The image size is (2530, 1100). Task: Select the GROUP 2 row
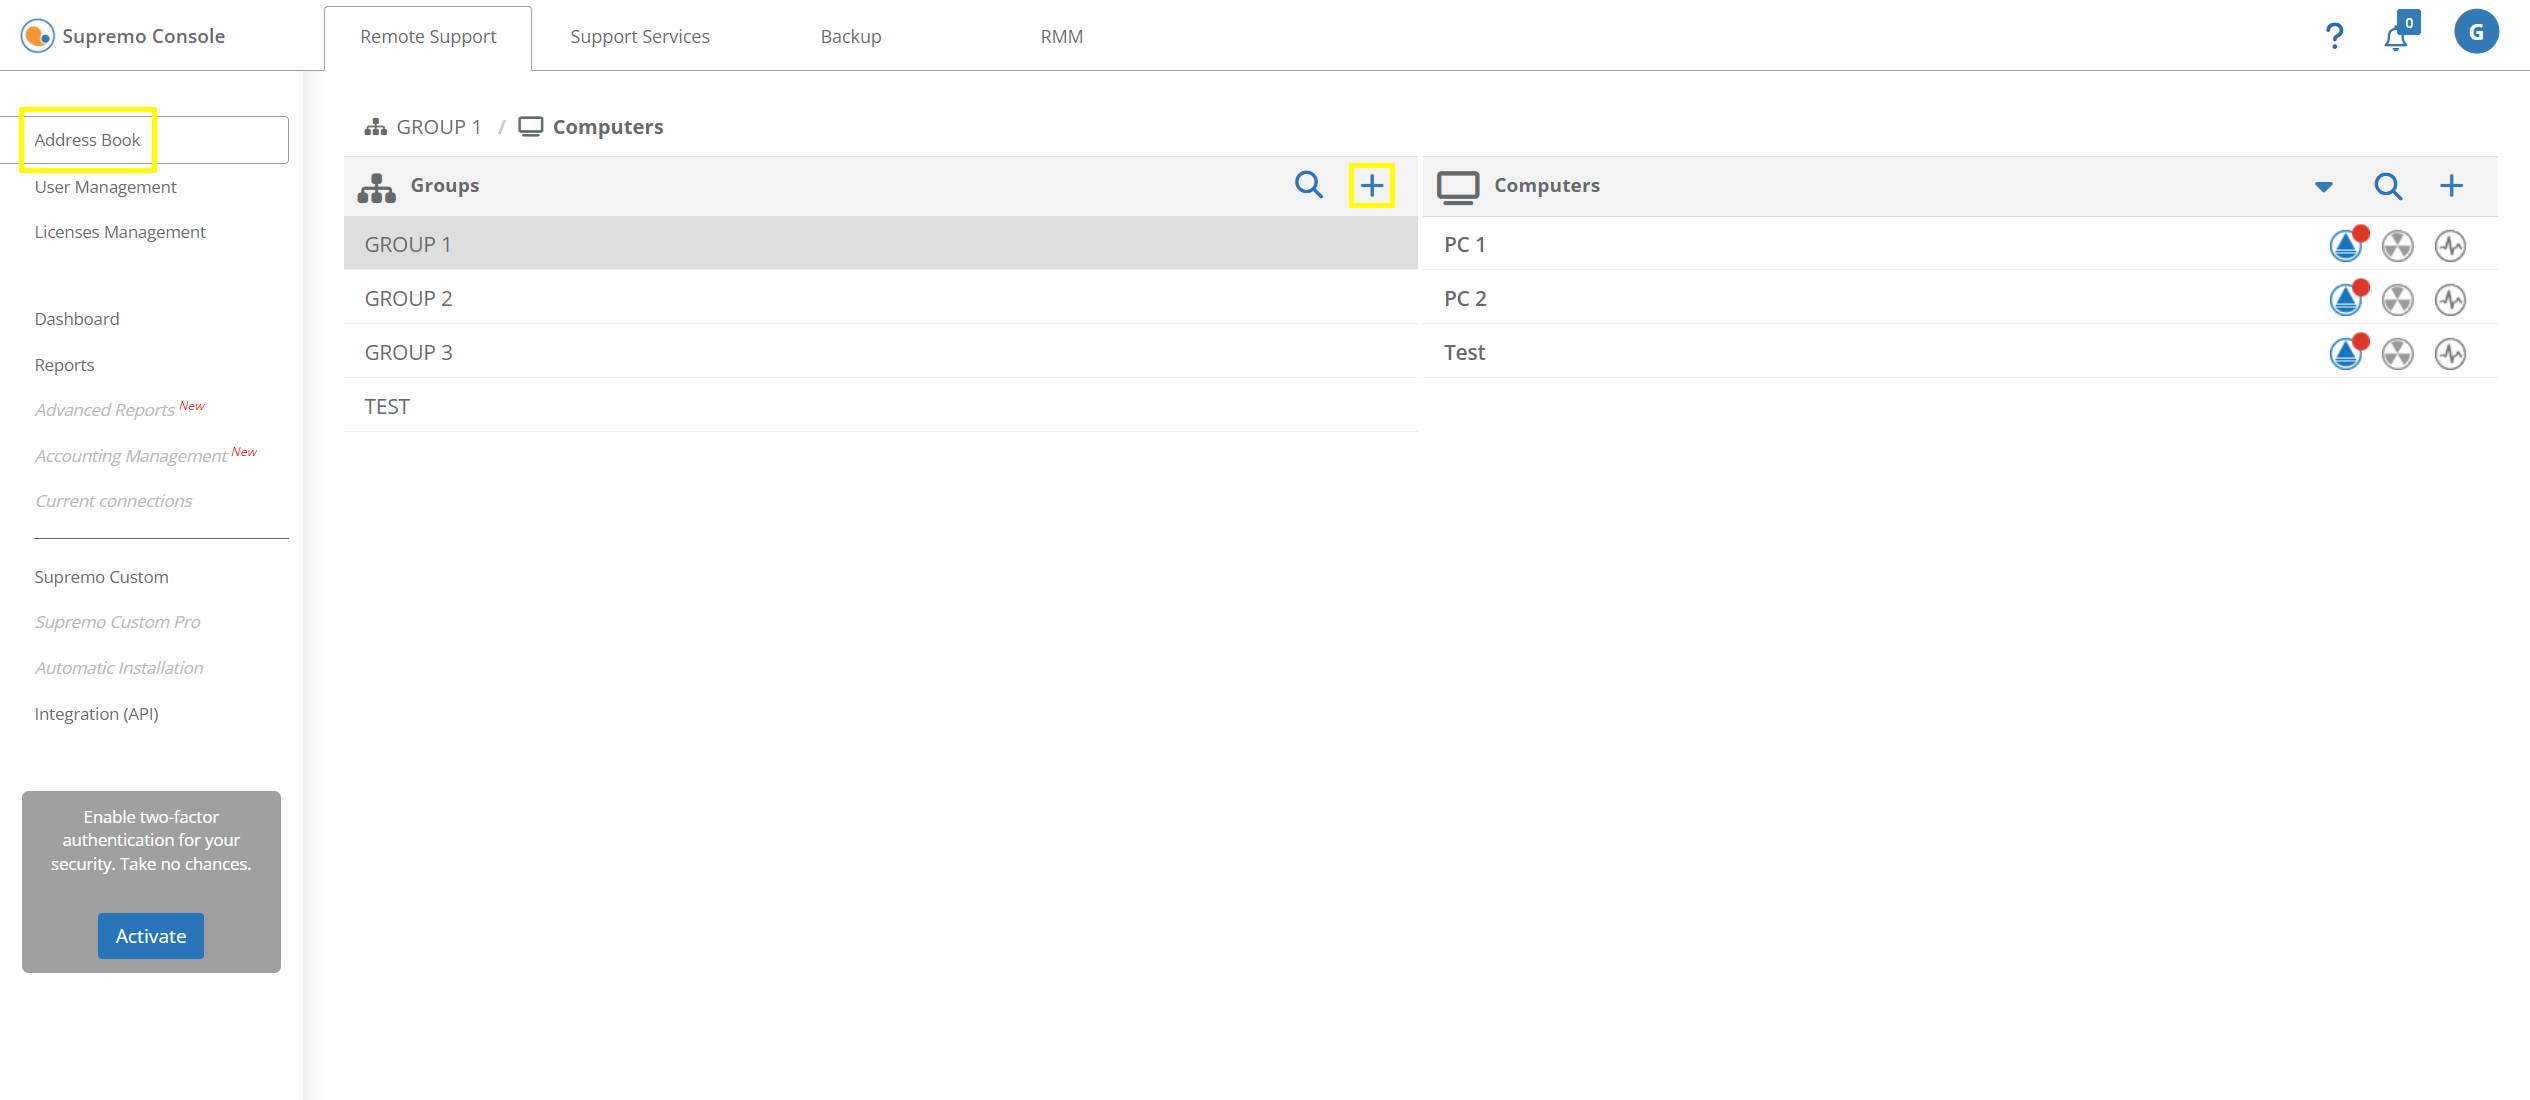pyautogui.click(x=880, y=298)
